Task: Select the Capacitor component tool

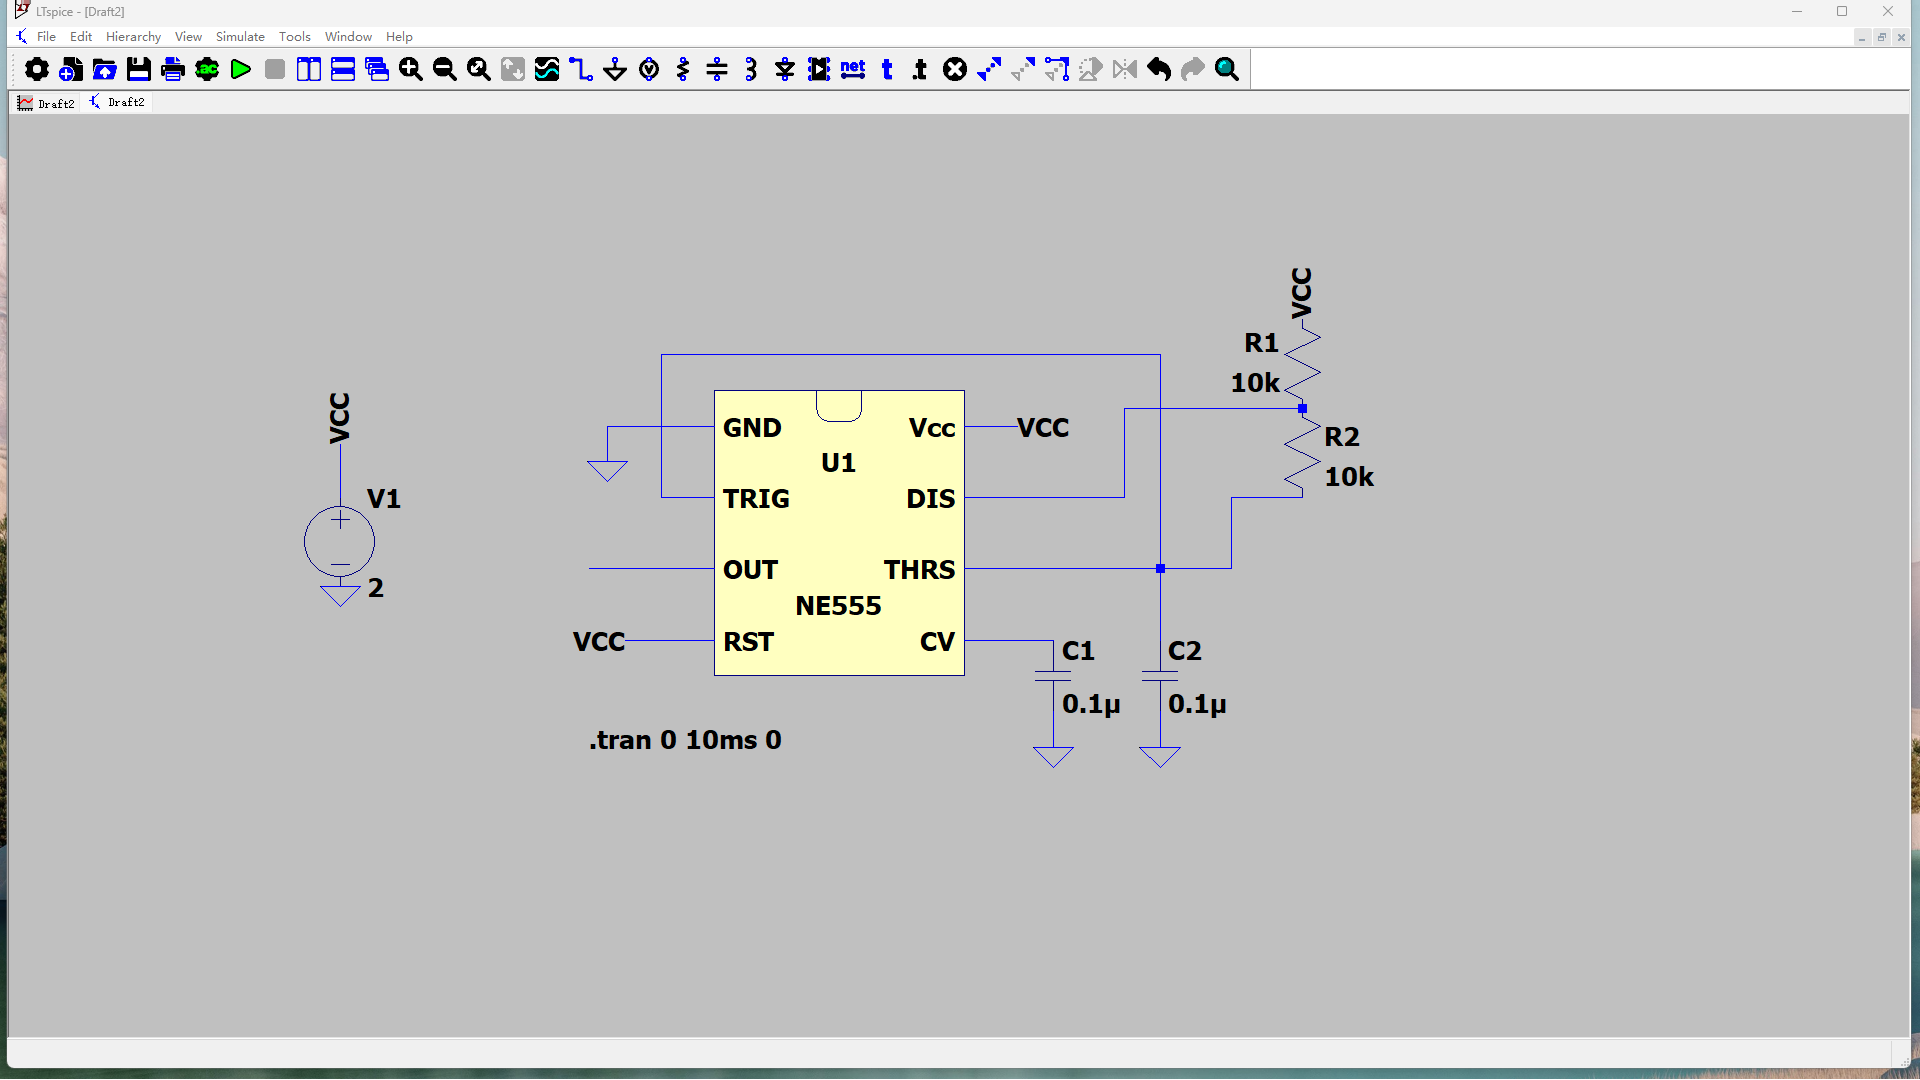Action: point(717,69)
